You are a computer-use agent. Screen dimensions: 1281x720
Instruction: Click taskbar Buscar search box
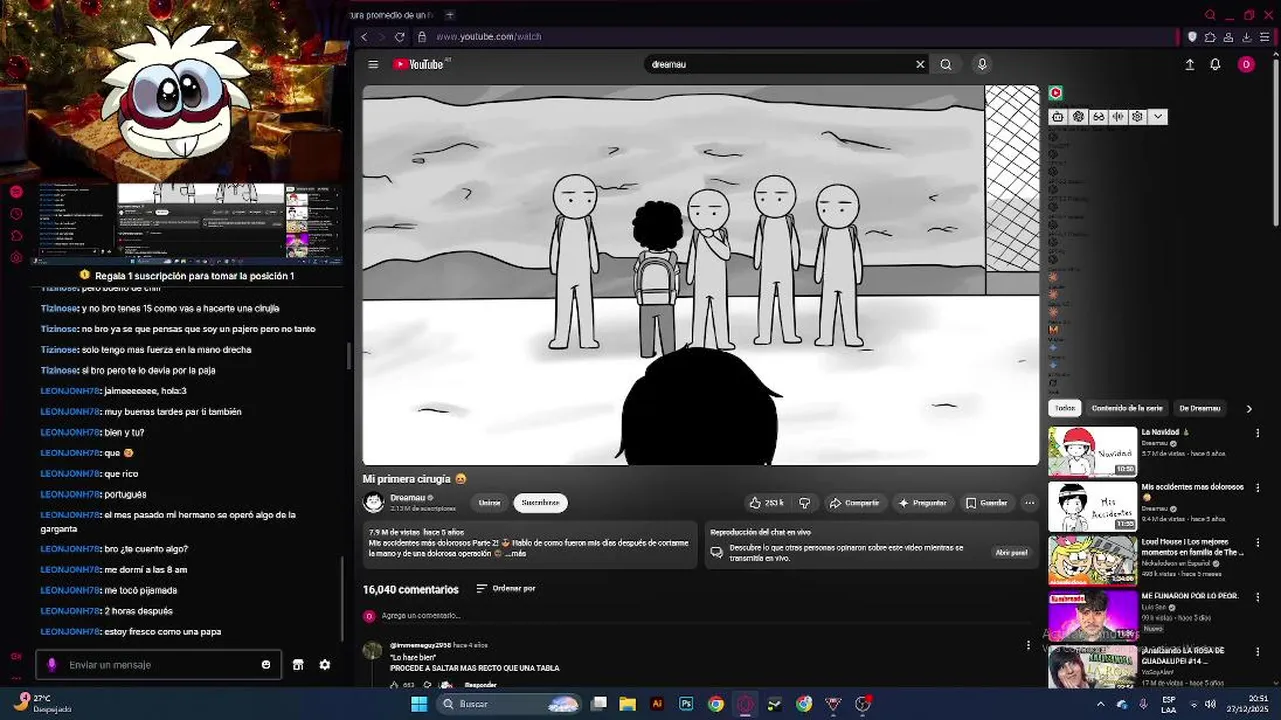point(510,704)
